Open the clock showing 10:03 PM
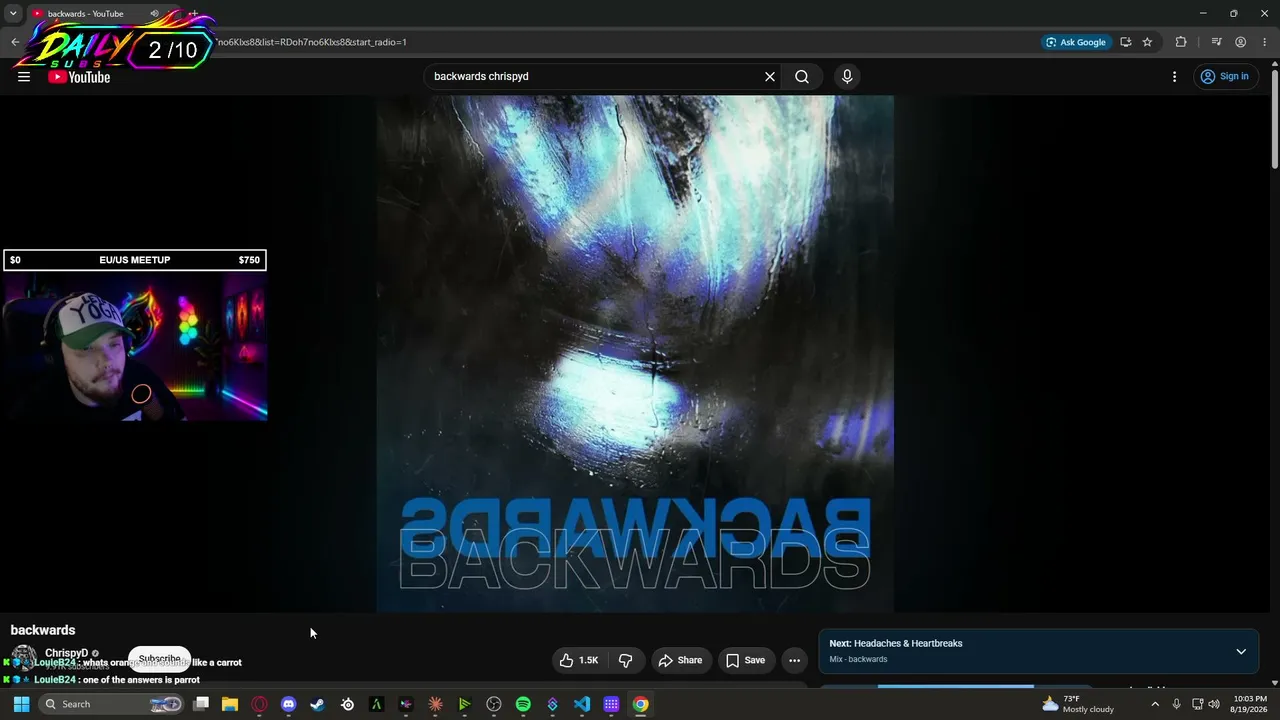 [1251, 704]
